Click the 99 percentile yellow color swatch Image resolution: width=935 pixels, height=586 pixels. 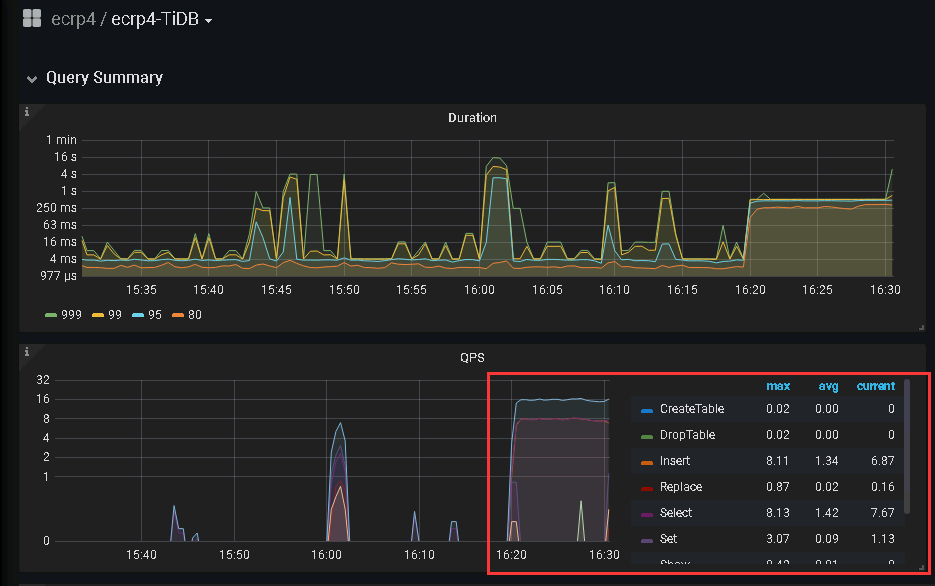click(98, 315)
